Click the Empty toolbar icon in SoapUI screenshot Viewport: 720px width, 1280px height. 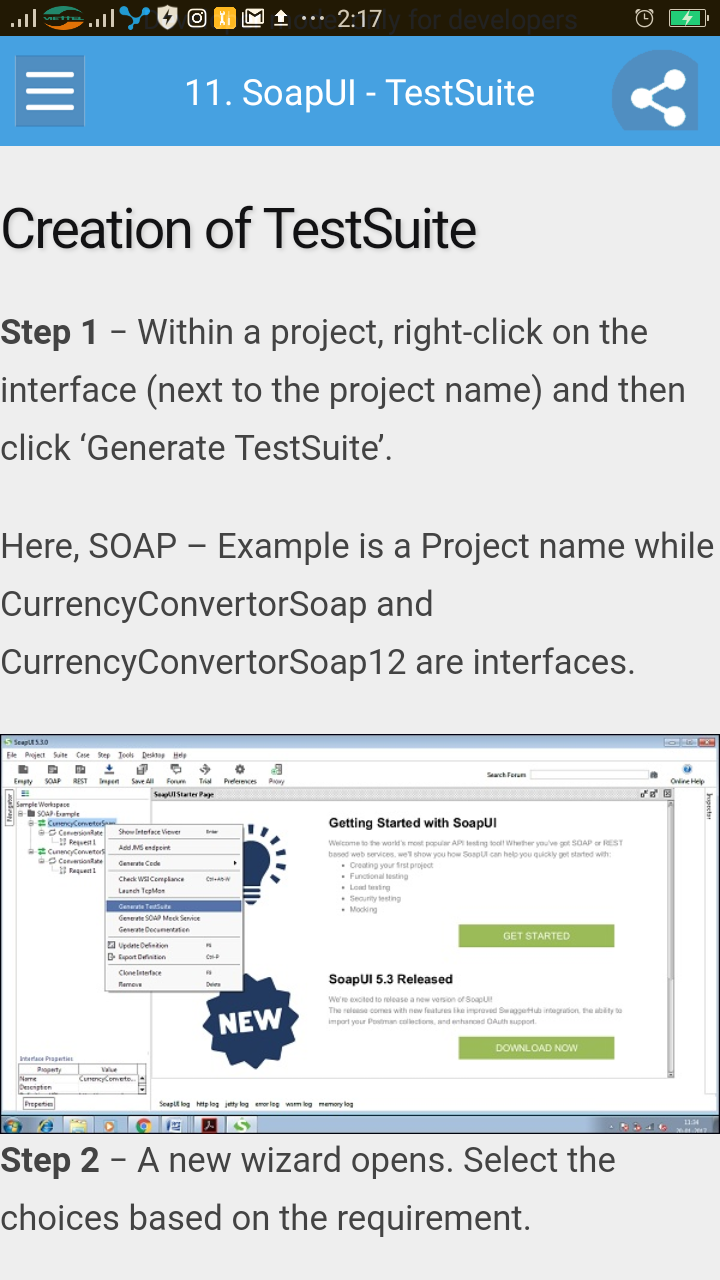tap(23, 774)
